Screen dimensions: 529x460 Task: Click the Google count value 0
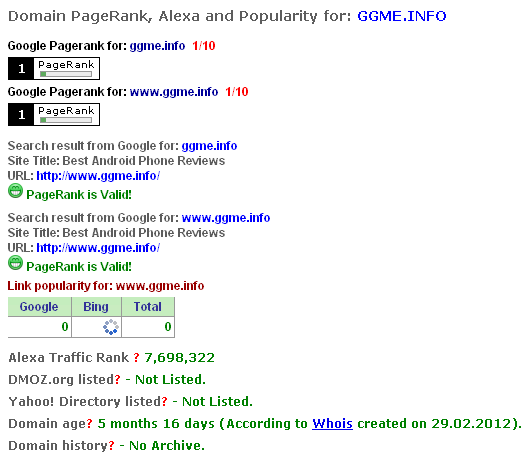pos(65,327)
